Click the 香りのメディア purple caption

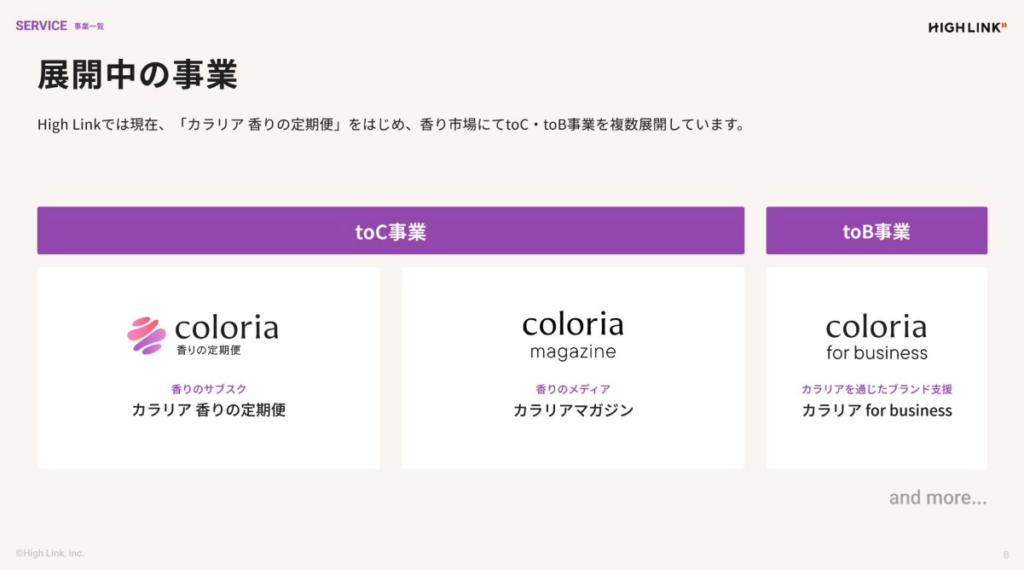click(x=573, y=389)
